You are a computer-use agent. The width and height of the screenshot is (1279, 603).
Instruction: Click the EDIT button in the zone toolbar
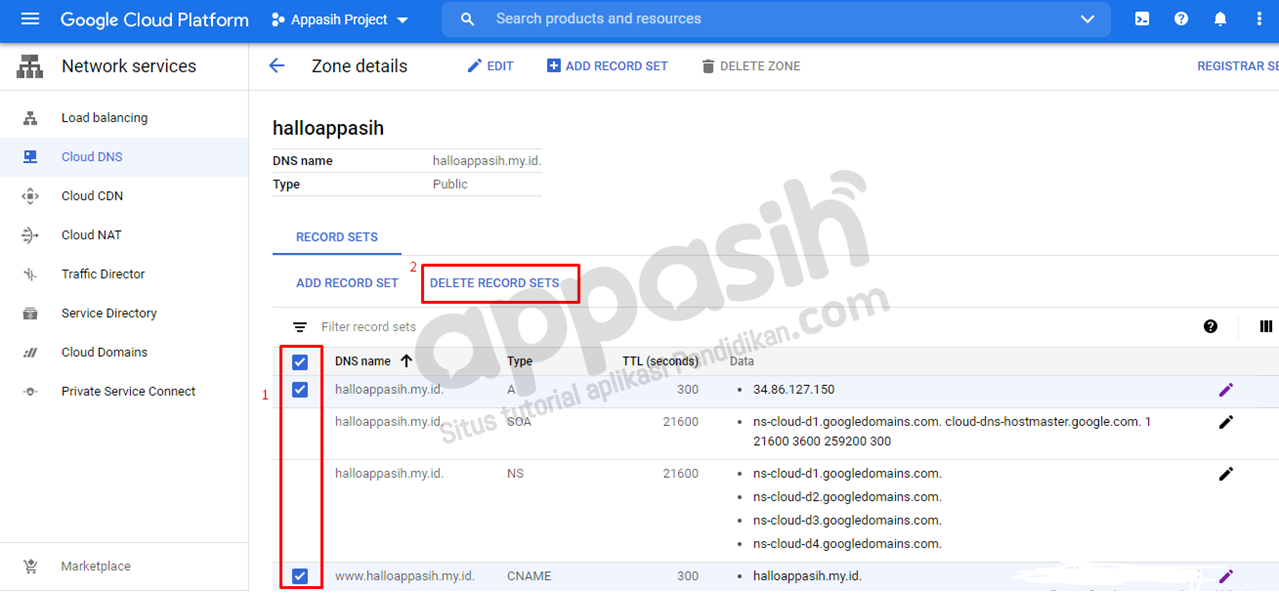[490, 66]
